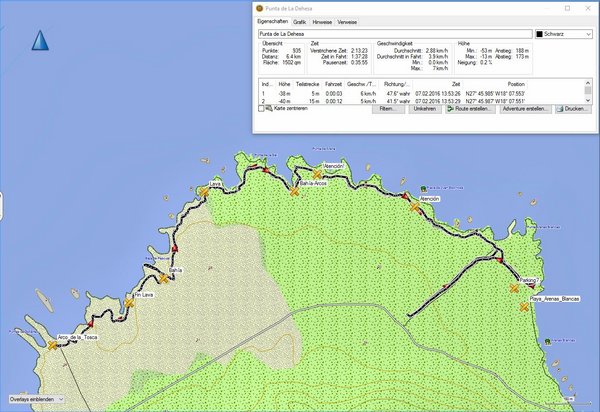This screenshot has width=600, height=412.
Task: Expand the Overlays einblenden dropdown
Action: [36, 399]
